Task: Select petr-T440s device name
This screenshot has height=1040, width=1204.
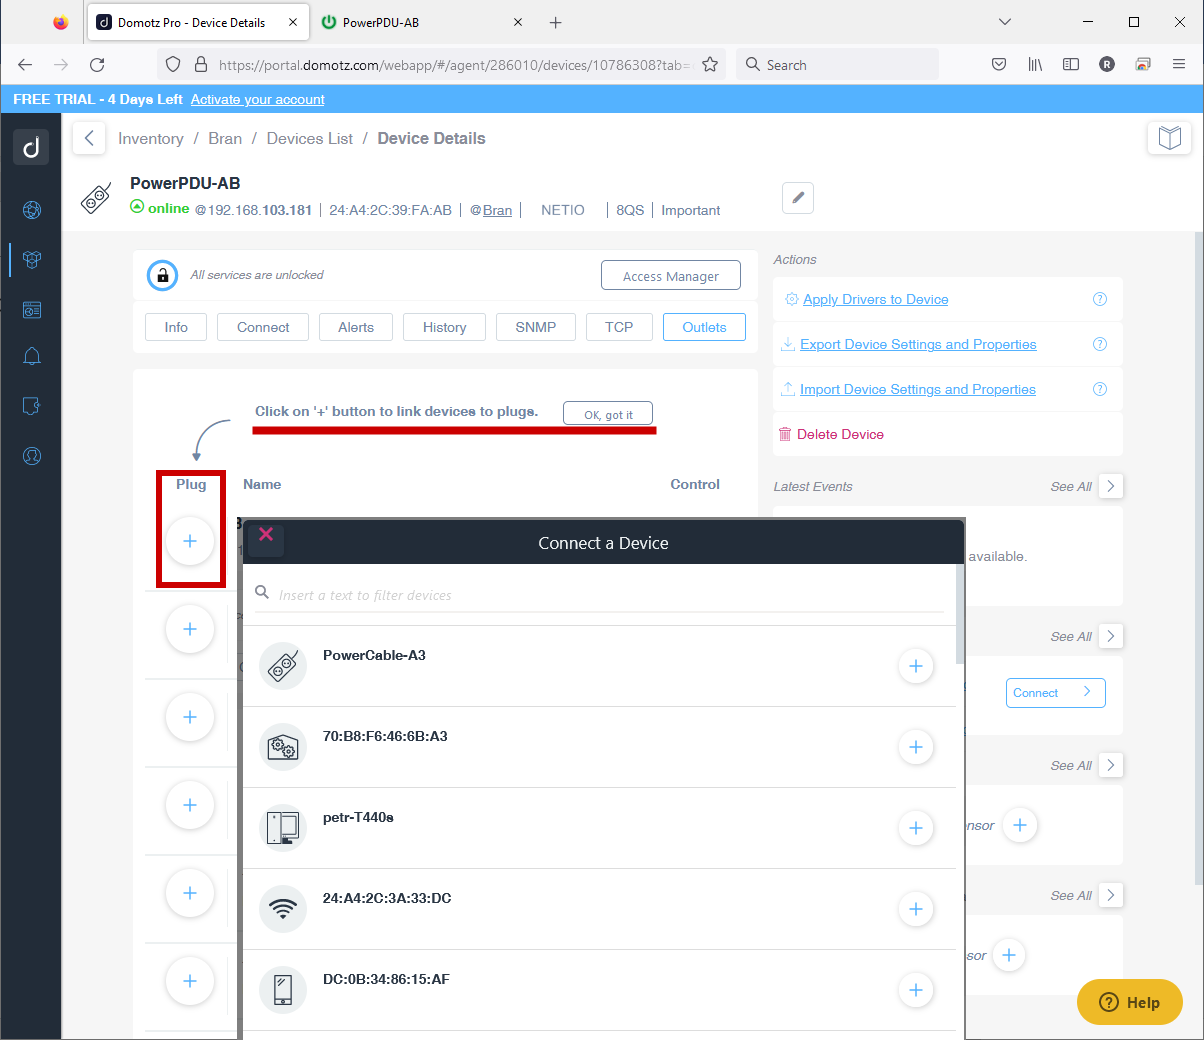Action: tap(358, 817)
